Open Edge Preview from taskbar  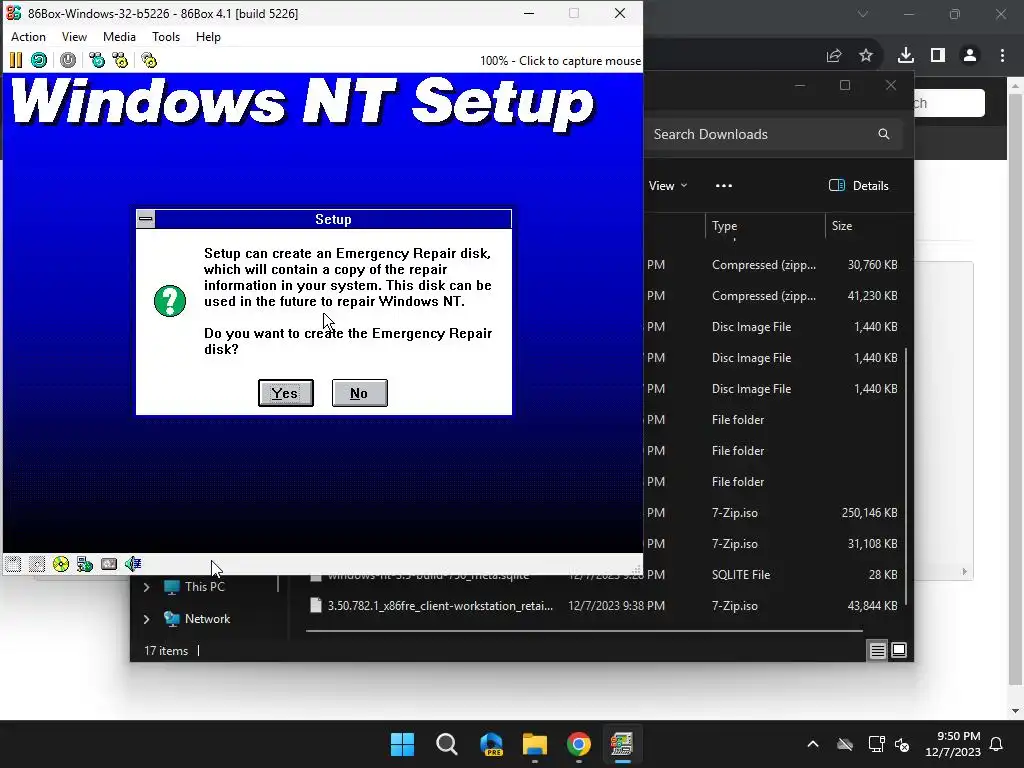(491, 744)
